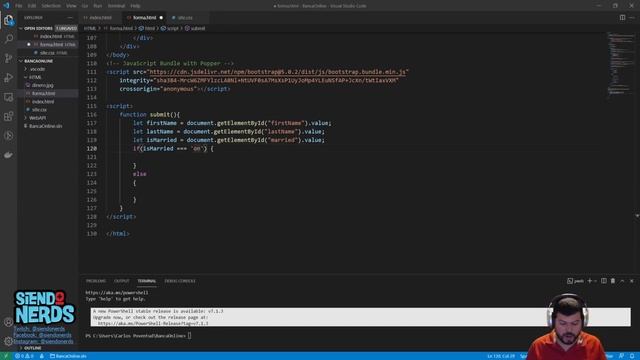Open the Terminal menu
The image size is (640, 360).
point(116,6)
